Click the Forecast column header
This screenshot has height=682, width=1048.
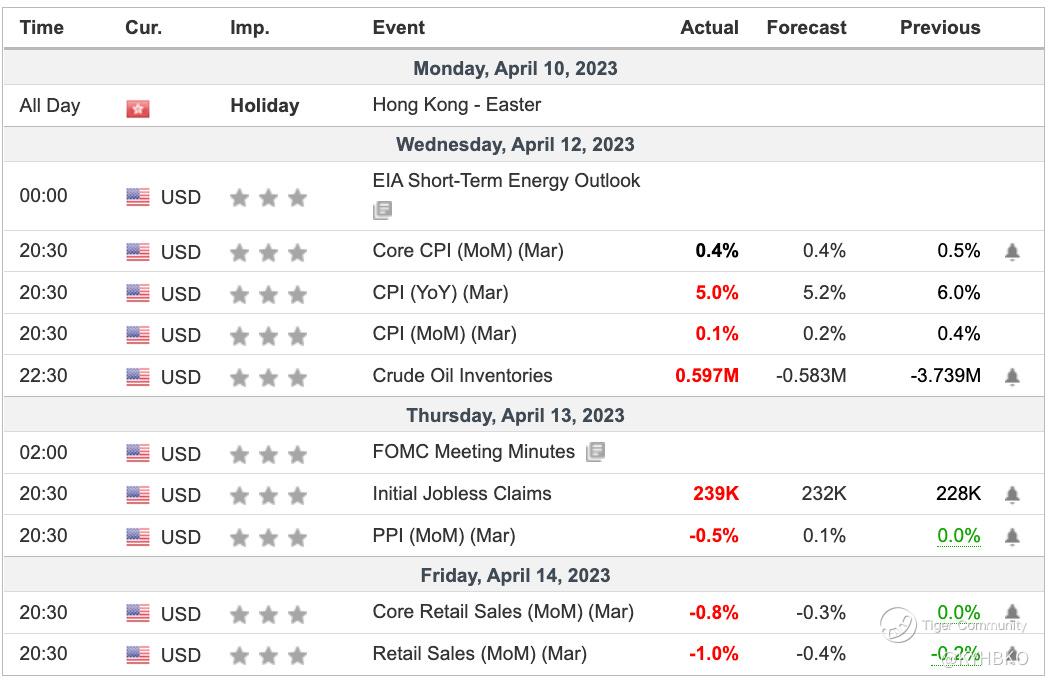point(806,28)
